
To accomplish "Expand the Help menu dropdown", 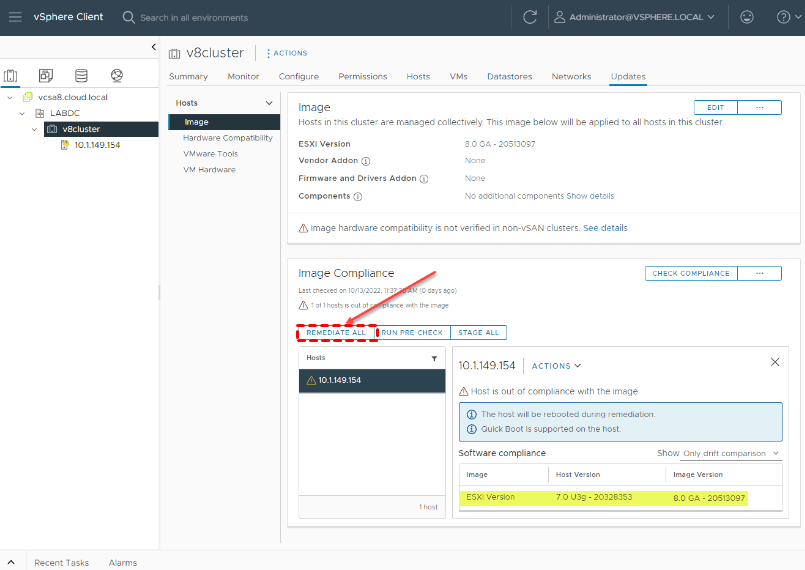I will tap(788, 17).
